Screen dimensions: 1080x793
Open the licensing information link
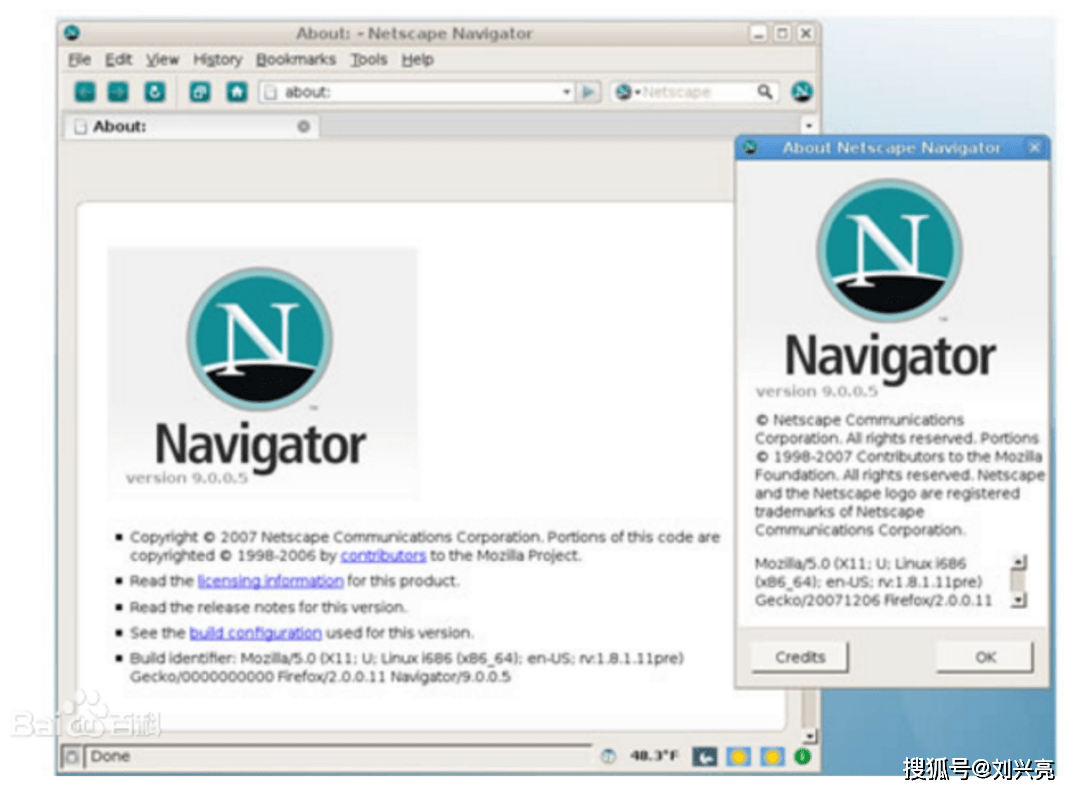270,581
